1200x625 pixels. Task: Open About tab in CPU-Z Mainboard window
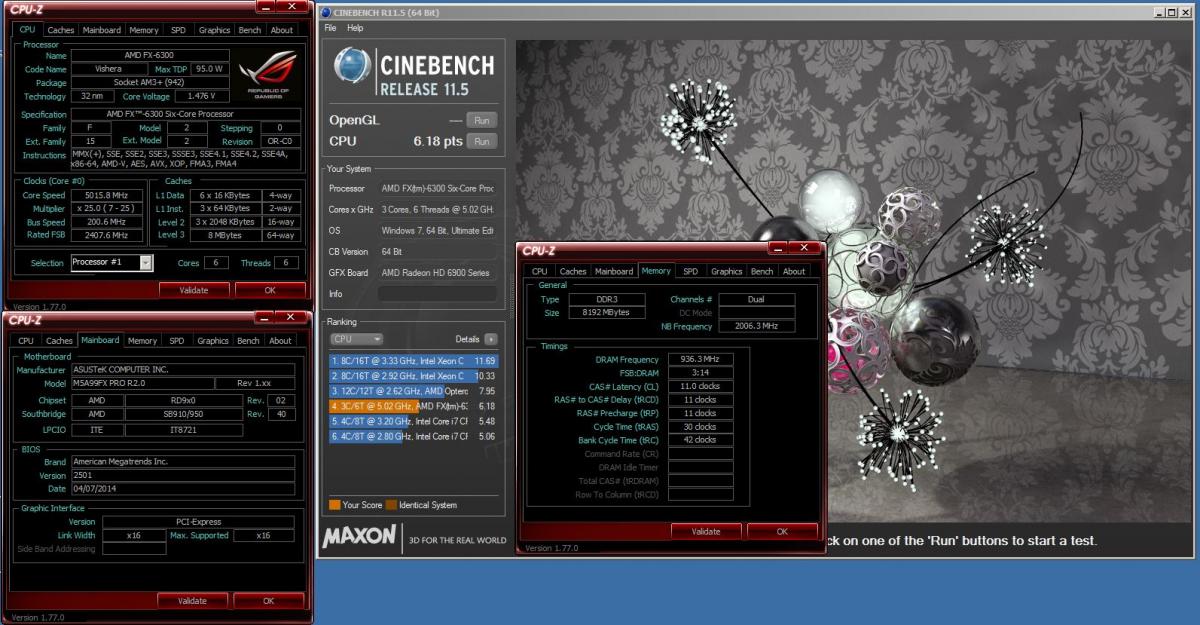coord(281,340)
